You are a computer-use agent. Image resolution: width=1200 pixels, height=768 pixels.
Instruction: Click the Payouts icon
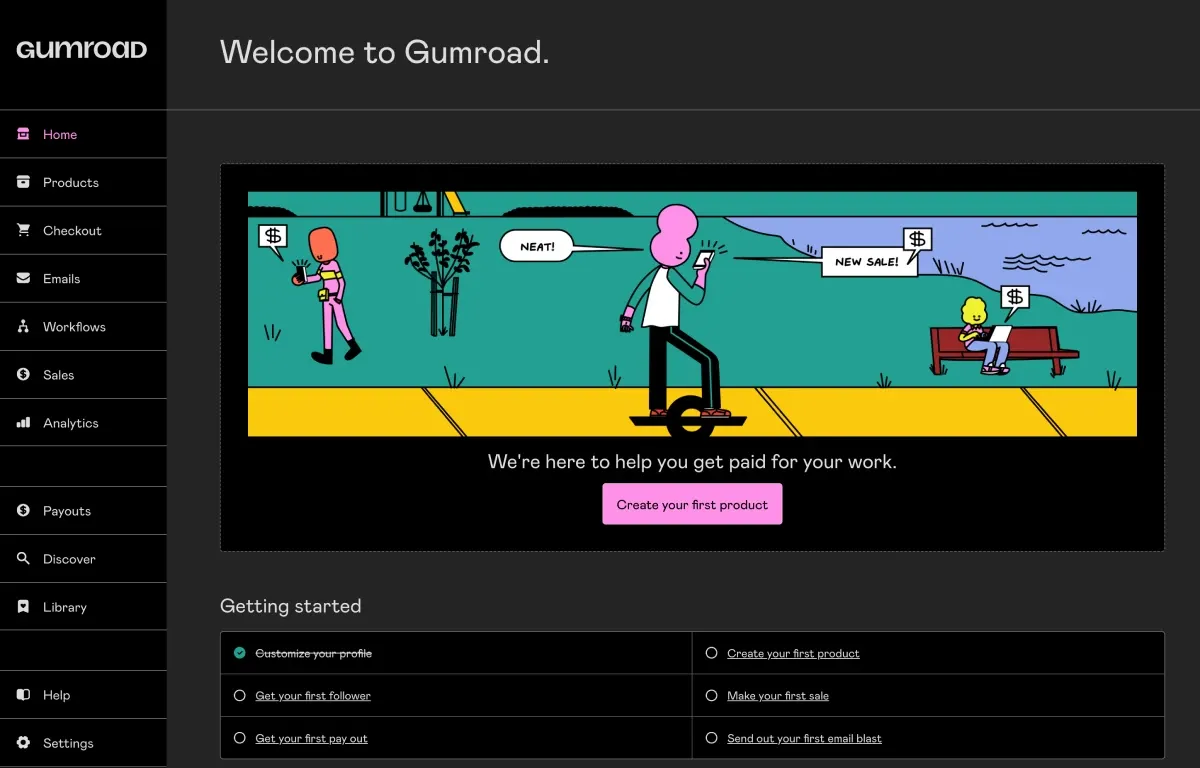coord(24,510)
